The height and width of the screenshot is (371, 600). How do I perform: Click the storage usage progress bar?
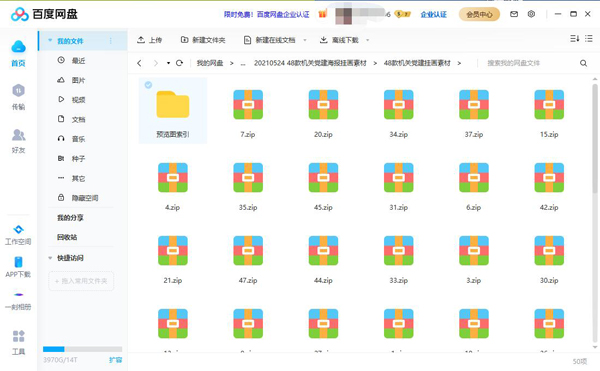coord(82,349)
